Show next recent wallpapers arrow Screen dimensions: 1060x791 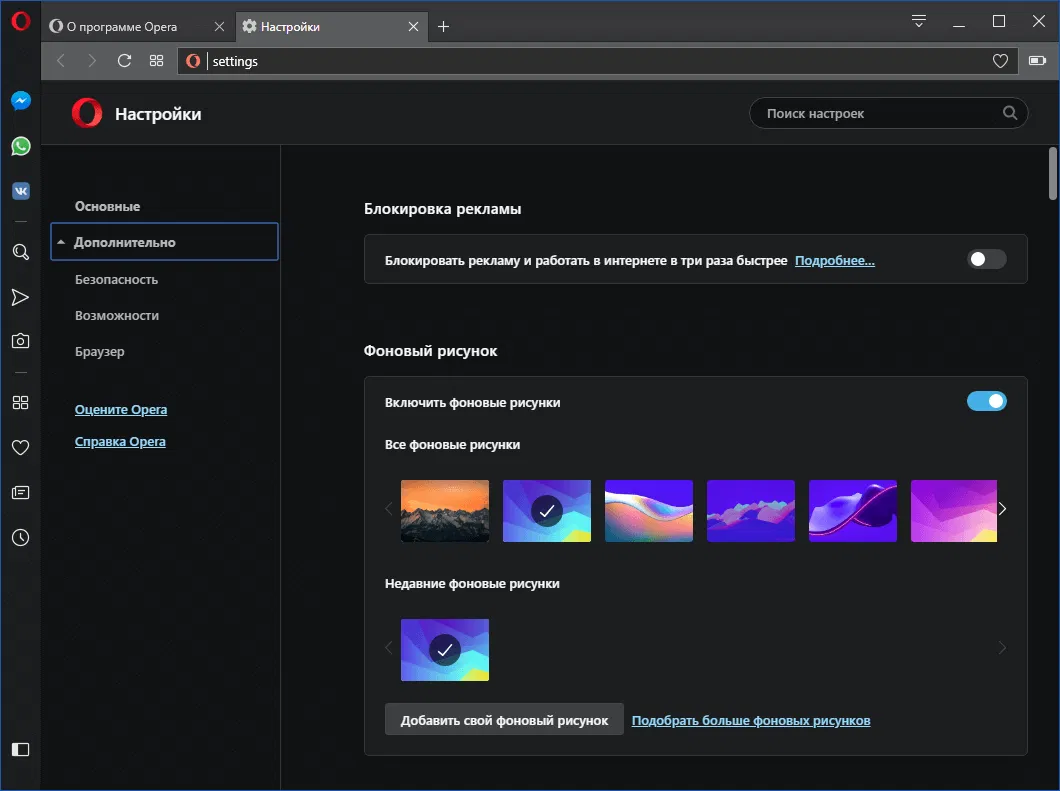(x=1003, y=648)
